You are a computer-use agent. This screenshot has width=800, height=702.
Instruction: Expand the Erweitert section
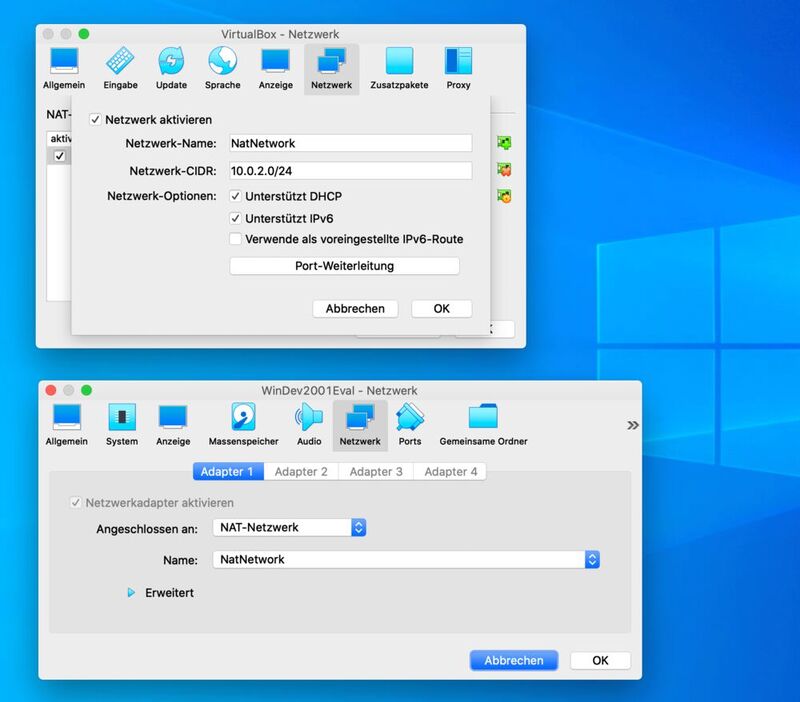coord(131,593)
